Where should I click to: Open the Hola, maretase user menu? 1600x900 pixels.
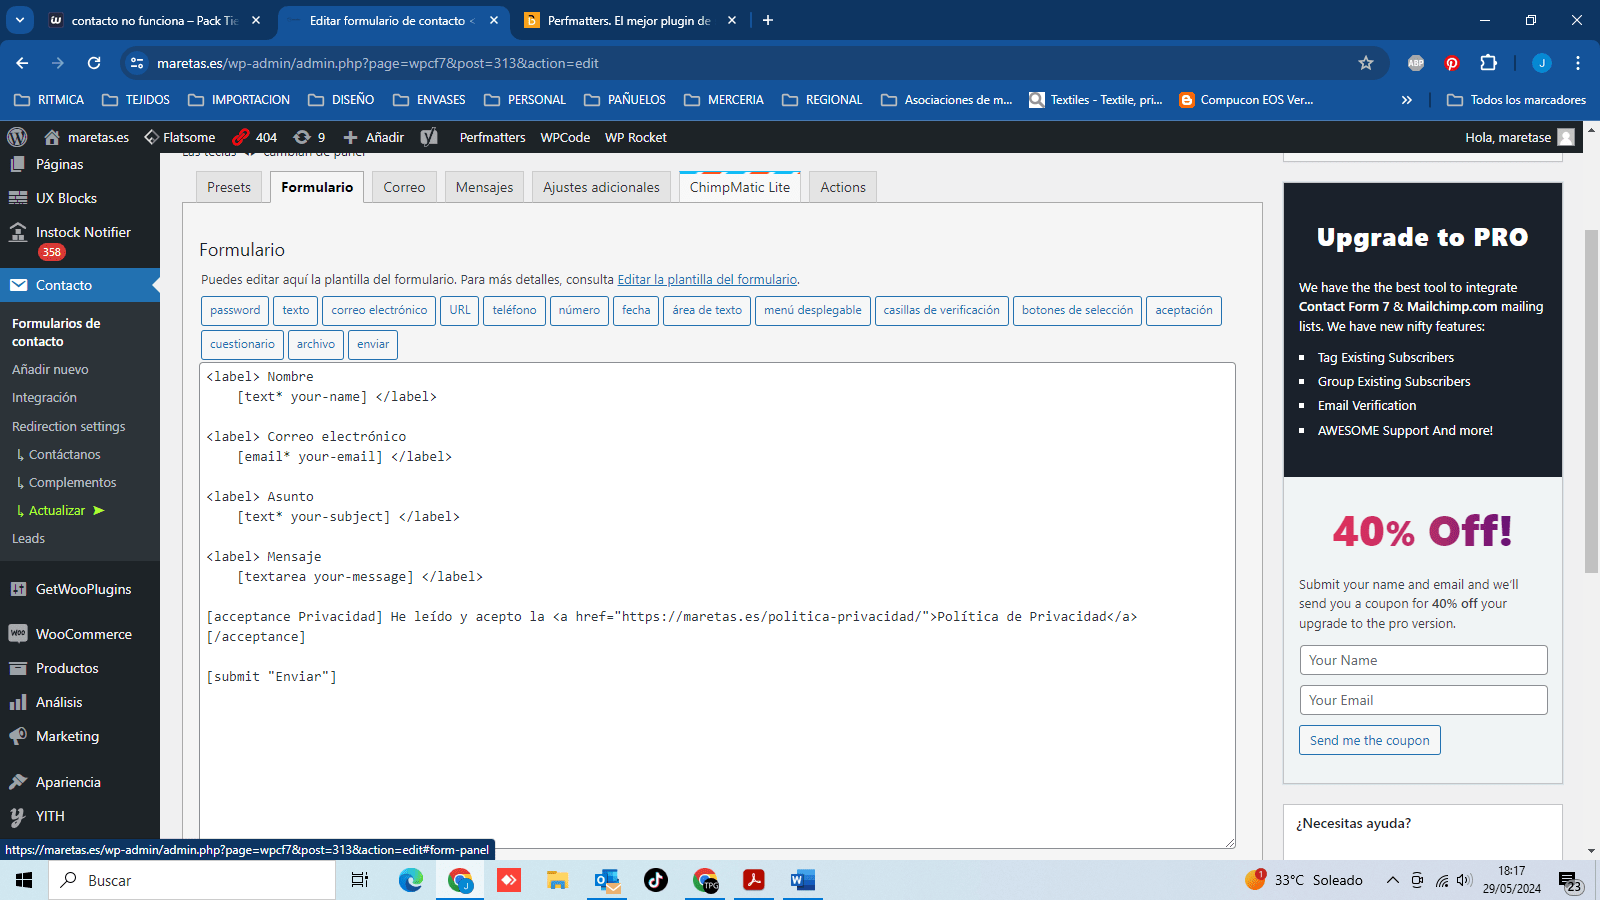tap(1519, 137)
